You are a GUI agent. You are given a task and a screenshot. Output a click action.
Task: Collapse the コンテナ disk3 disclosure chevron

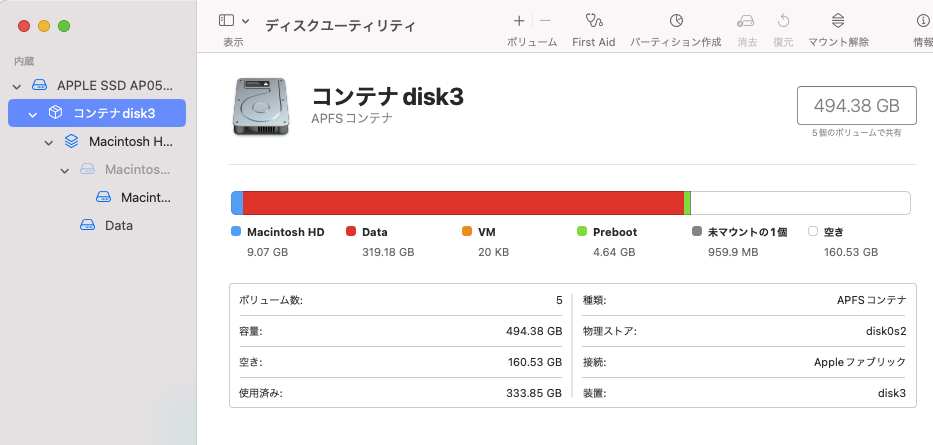[x=33, y=114]
